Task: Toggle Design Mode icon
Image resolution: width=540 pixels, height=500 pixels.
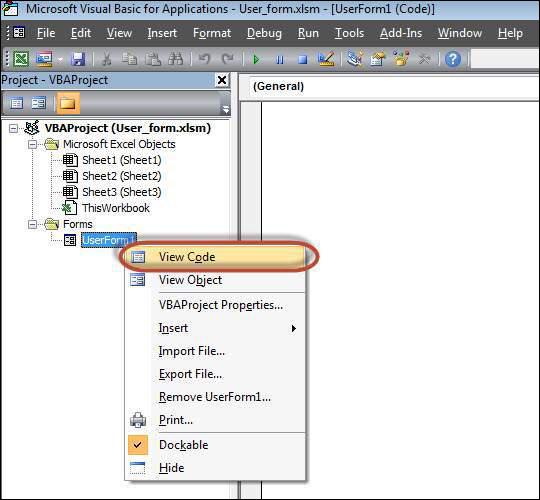Action: click(326, 59)
